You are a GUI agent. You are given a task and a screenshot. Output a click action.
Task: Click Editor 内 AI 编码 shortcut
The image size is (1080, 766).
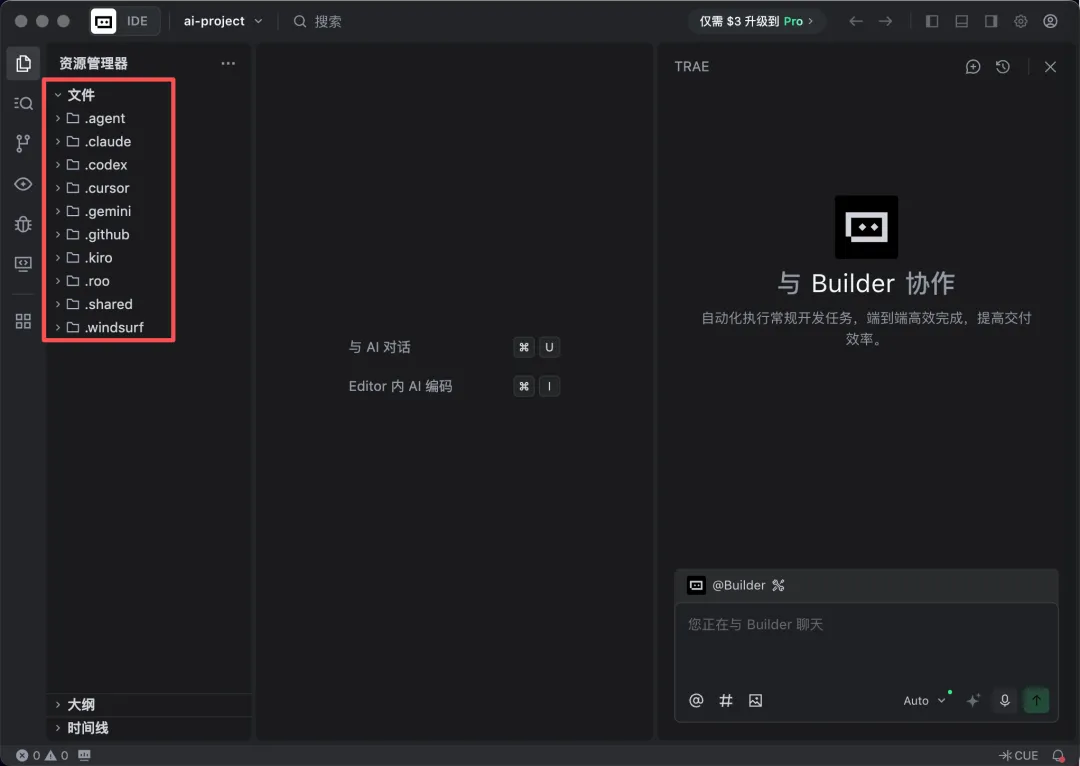(x=454, y=386)
